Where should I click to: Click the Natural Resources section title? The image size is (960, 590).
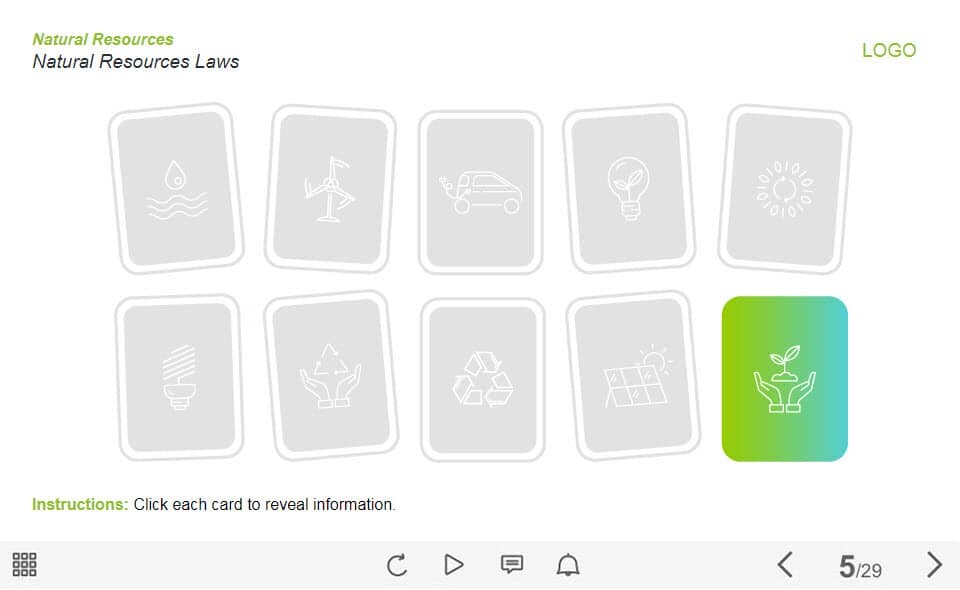[x=103, y=39]
